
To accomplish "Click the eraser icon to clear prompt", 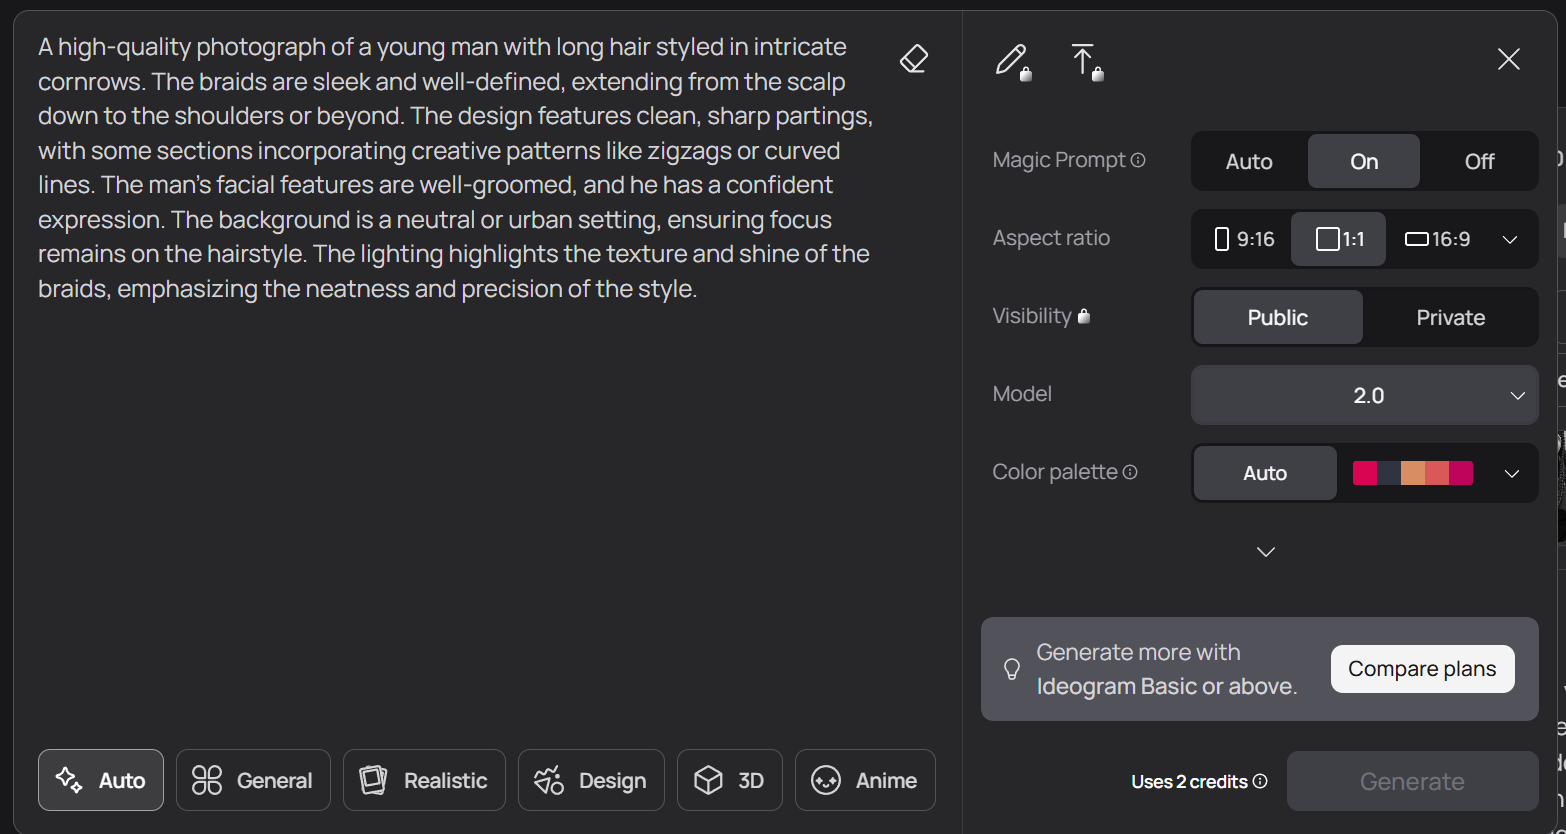I will pyautogui.click(x=913, y=59).
